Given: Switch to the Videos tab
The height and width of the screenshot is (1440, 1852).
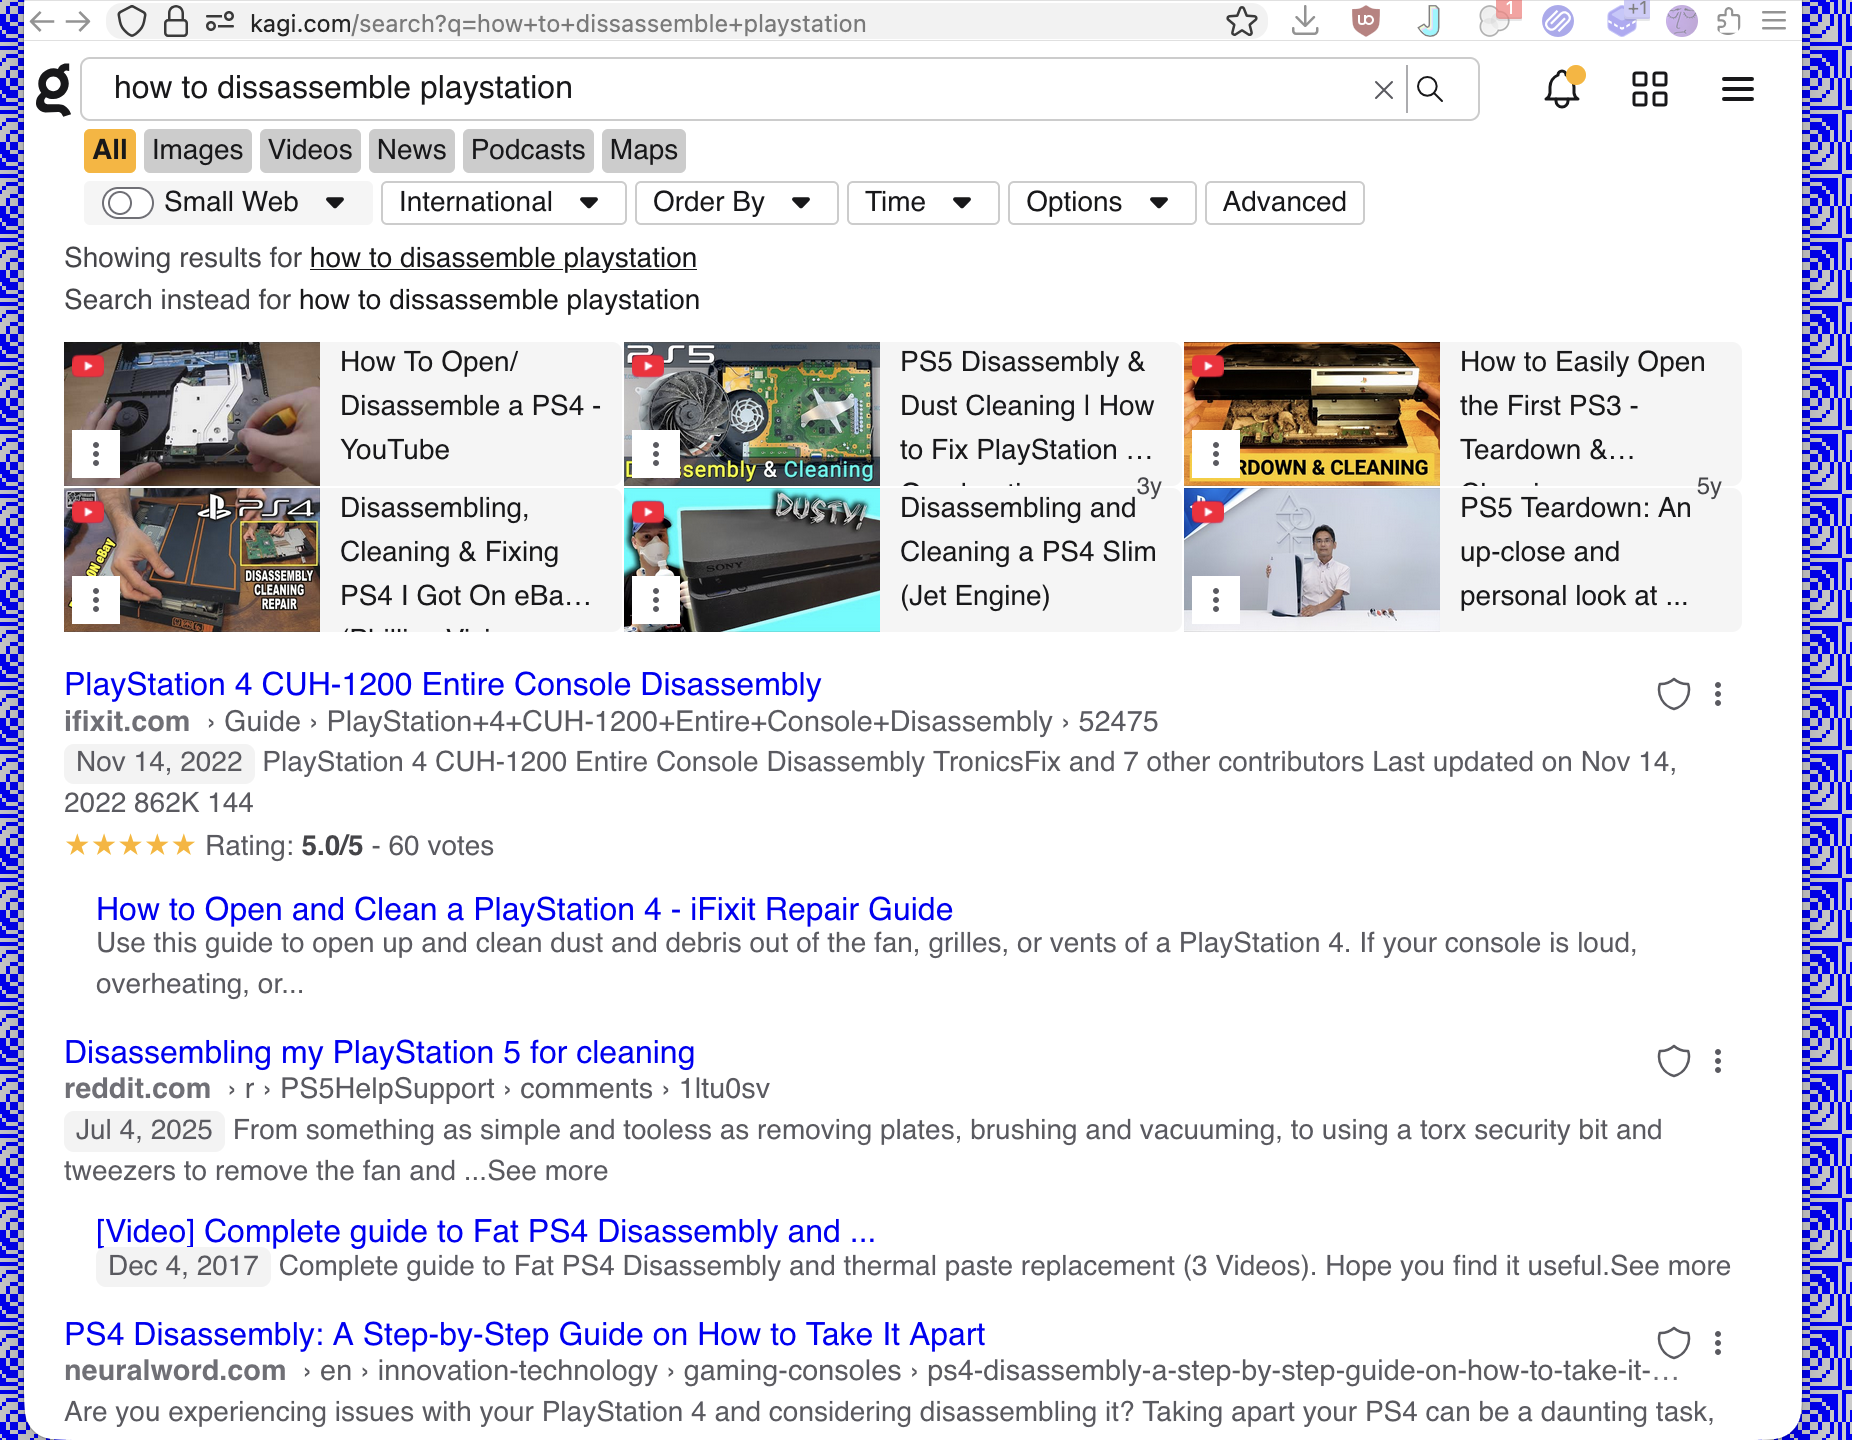Looking at the screenshot, I should [309, 150].
